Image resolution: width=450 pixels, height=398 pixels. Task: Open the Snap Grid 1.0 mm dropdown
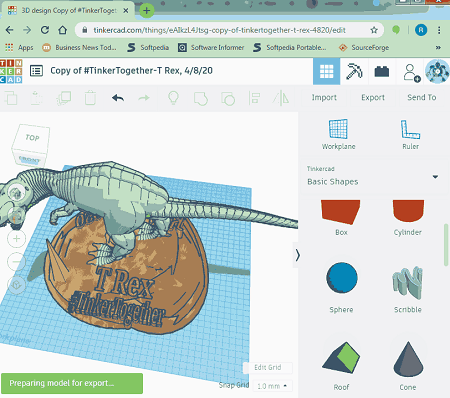272,386
